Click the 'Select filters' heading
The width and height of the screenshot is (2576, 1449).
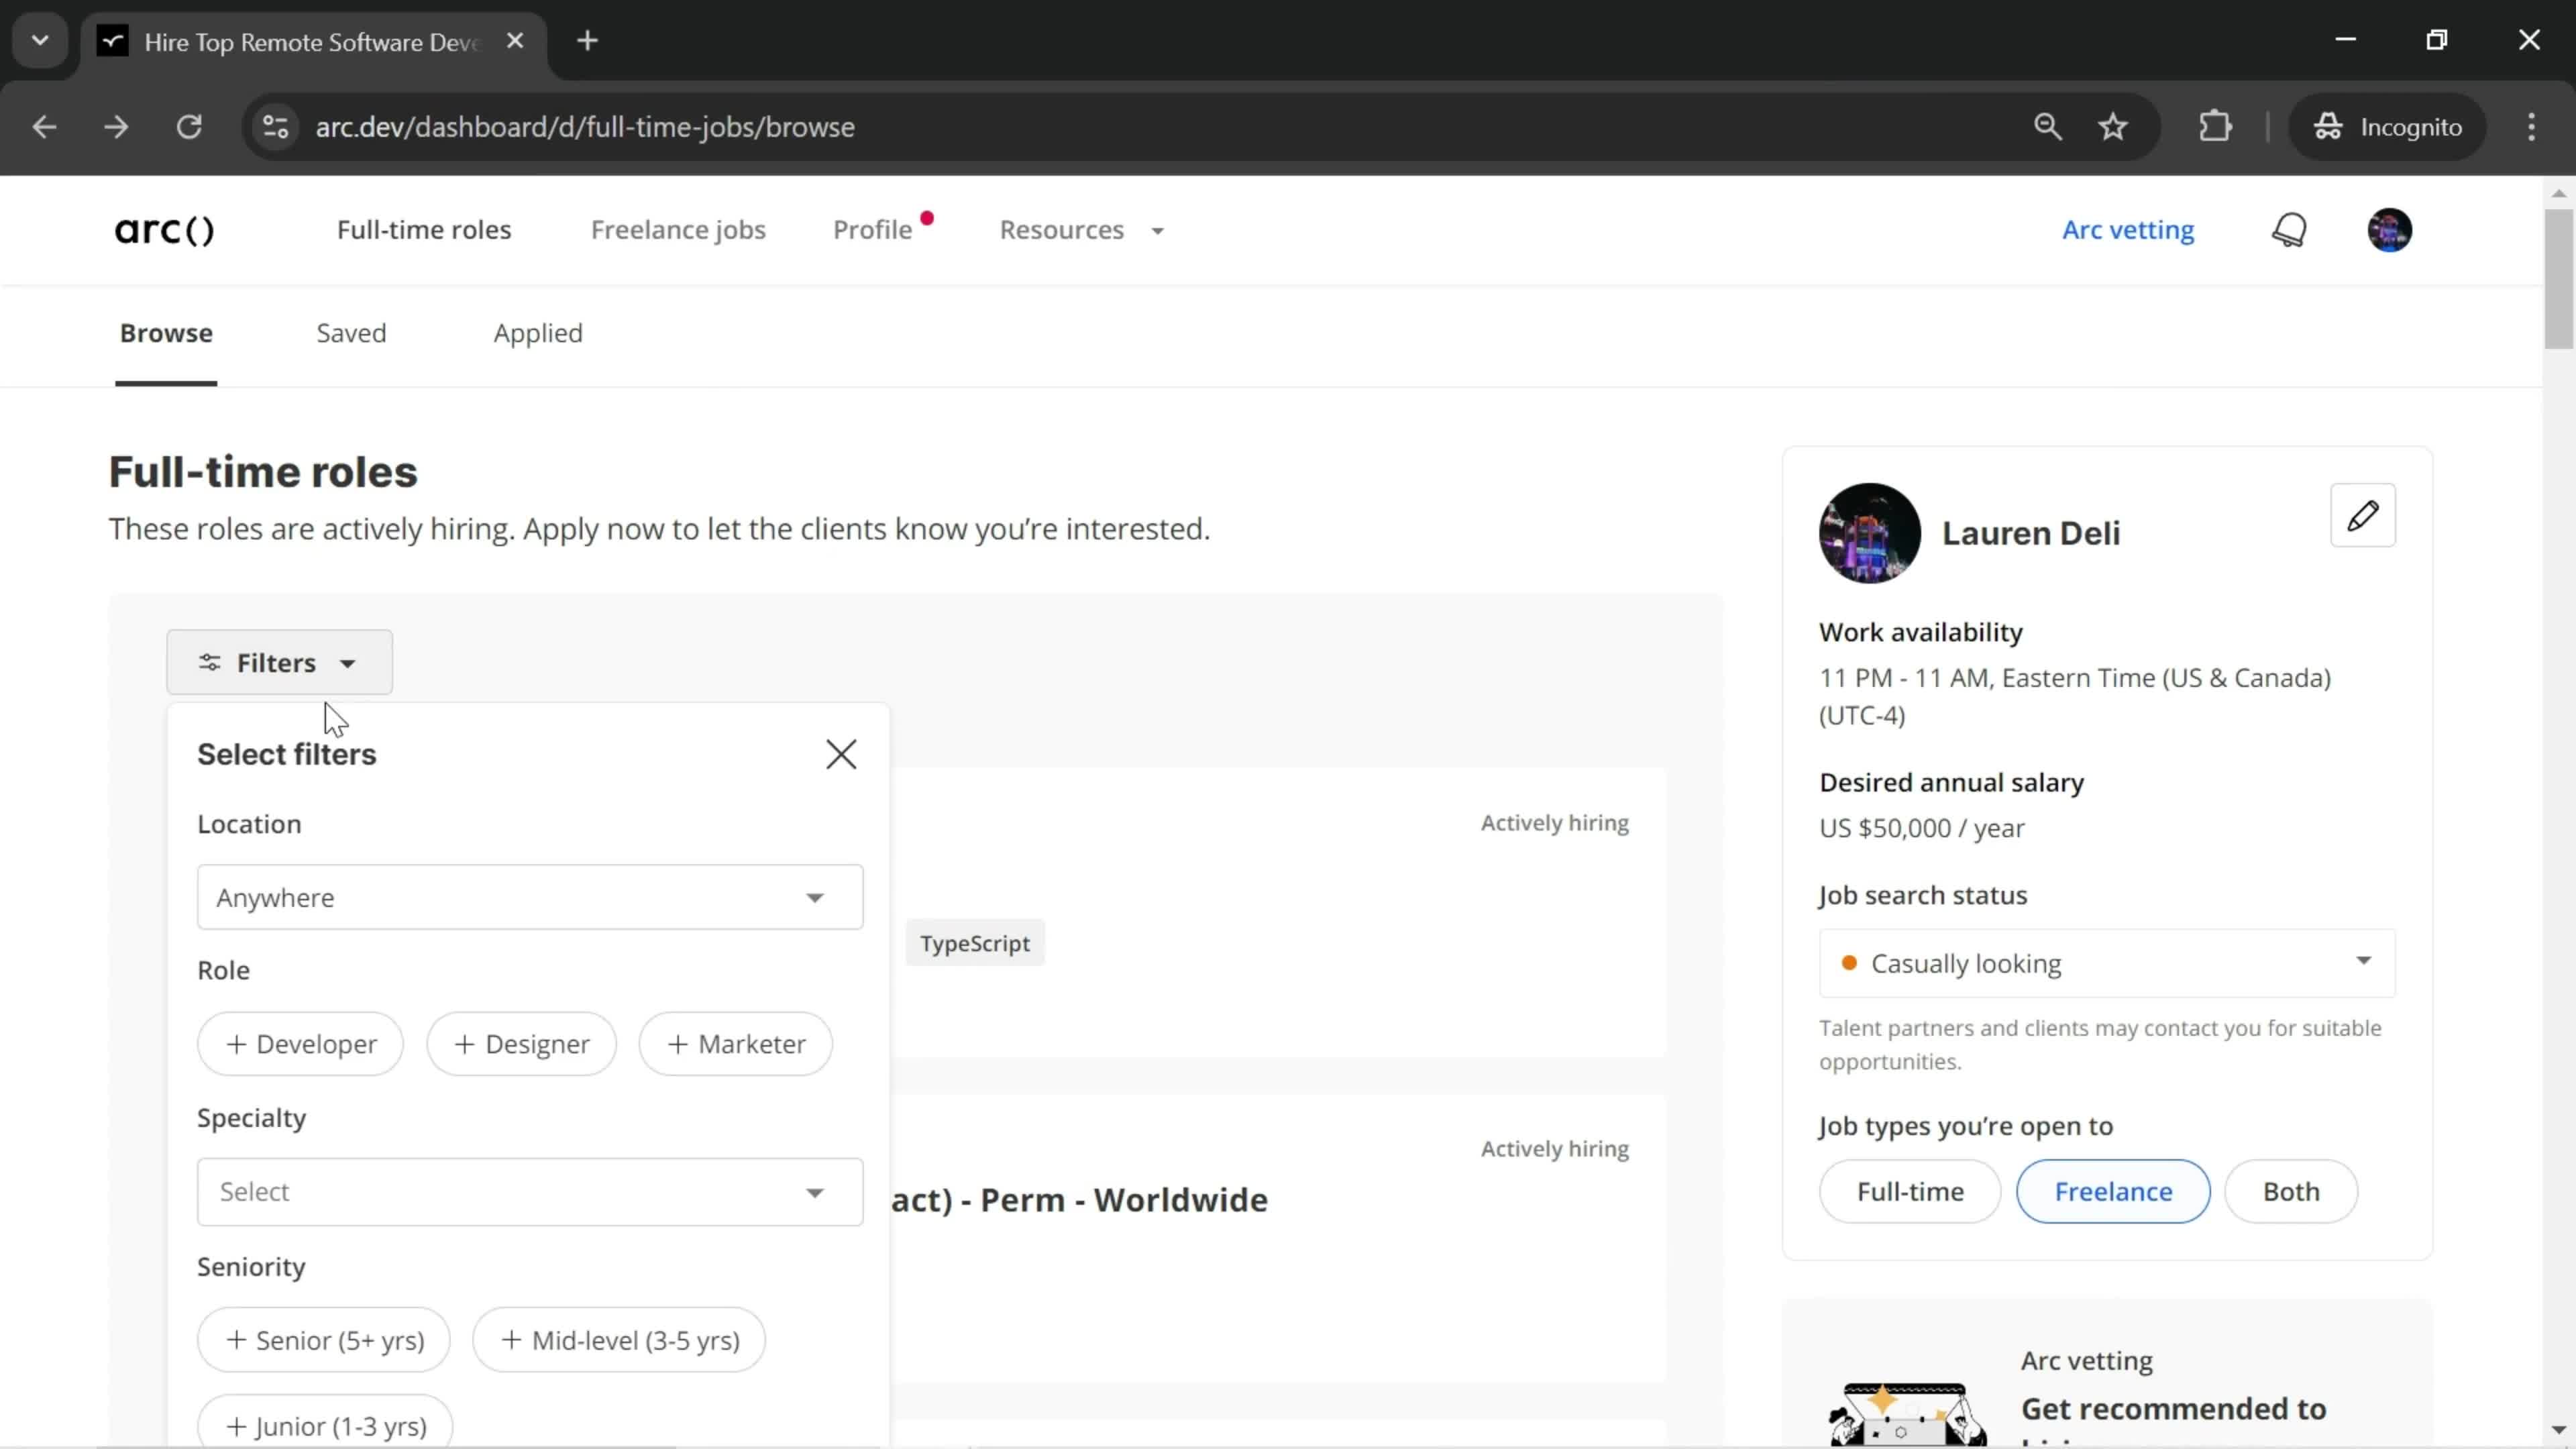point(287,754)
